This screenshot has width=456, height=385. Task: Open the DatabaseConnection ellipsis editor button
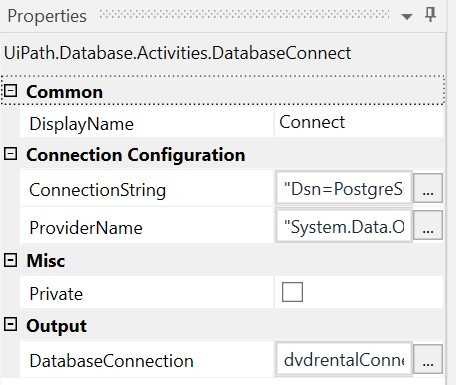tap(428, 359)
